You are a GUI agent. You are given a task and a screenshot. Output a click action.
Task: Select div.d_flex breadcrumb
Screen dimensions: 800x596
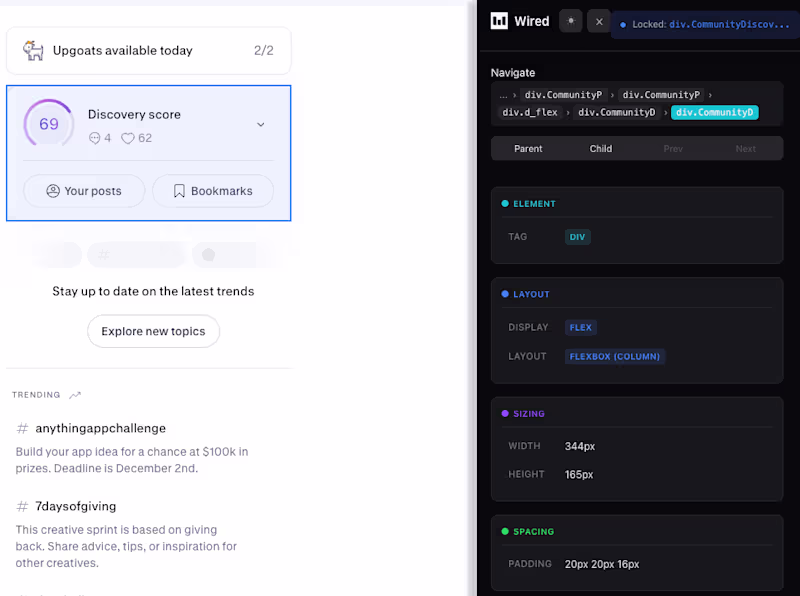click(x=530, y=112)
